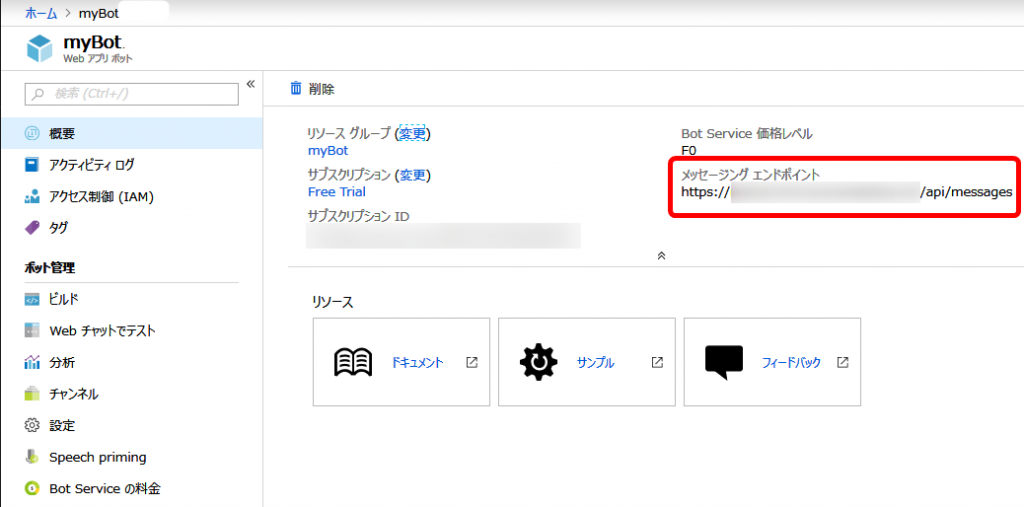The width and height of the screenshot is (1024, 507).
Task: Click the Web アプリ ボット subtitle
Action: 97,58
